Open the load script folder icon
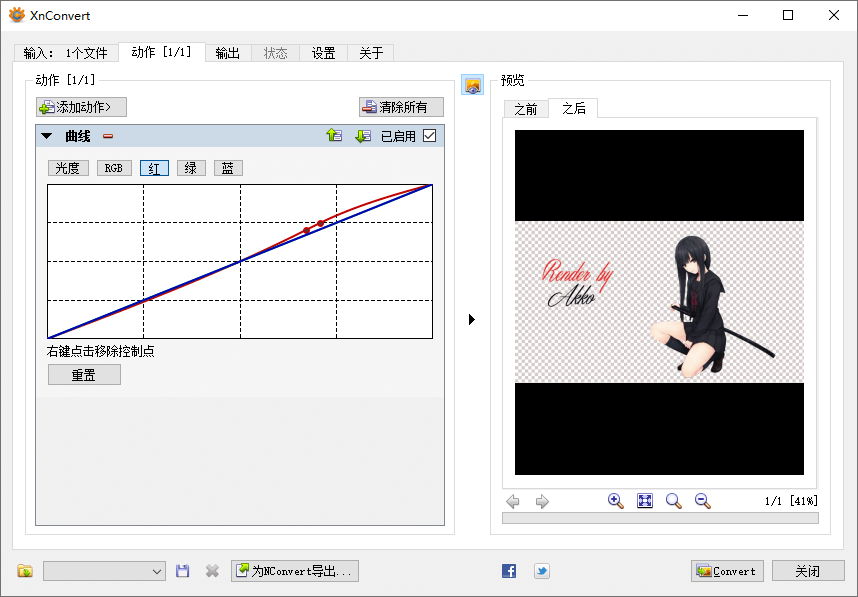 click(x=25, y=571)
